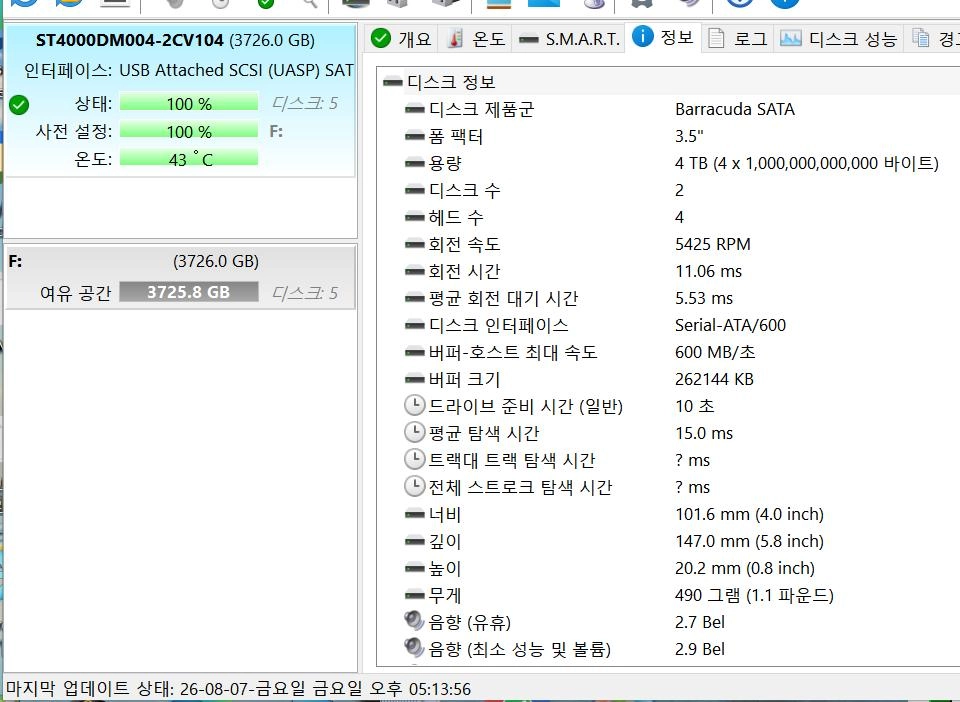This screenshot has width=960, height=702.
Task: Click the 600 MB/초 value
Action: (x=715, y=352)
